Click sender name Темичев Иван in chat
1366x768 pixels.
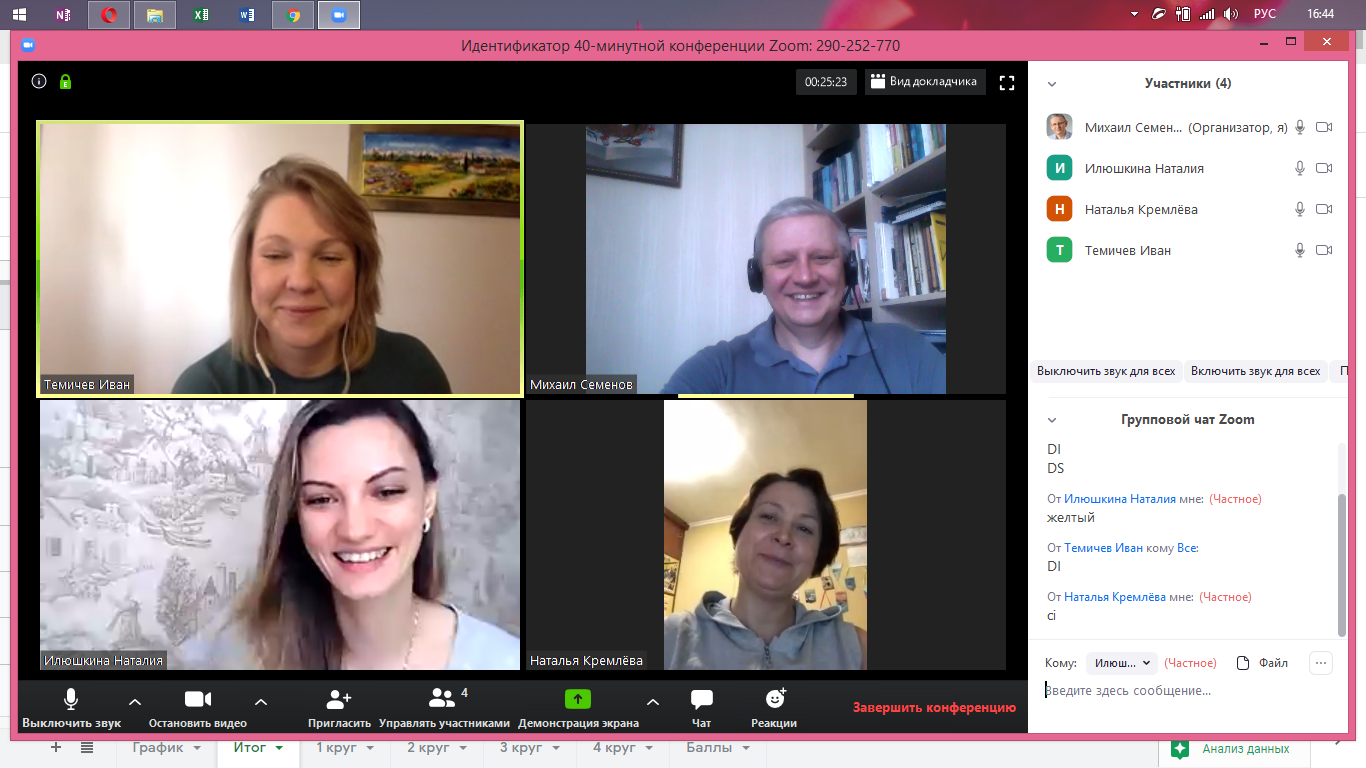(x=1103, y=548)
